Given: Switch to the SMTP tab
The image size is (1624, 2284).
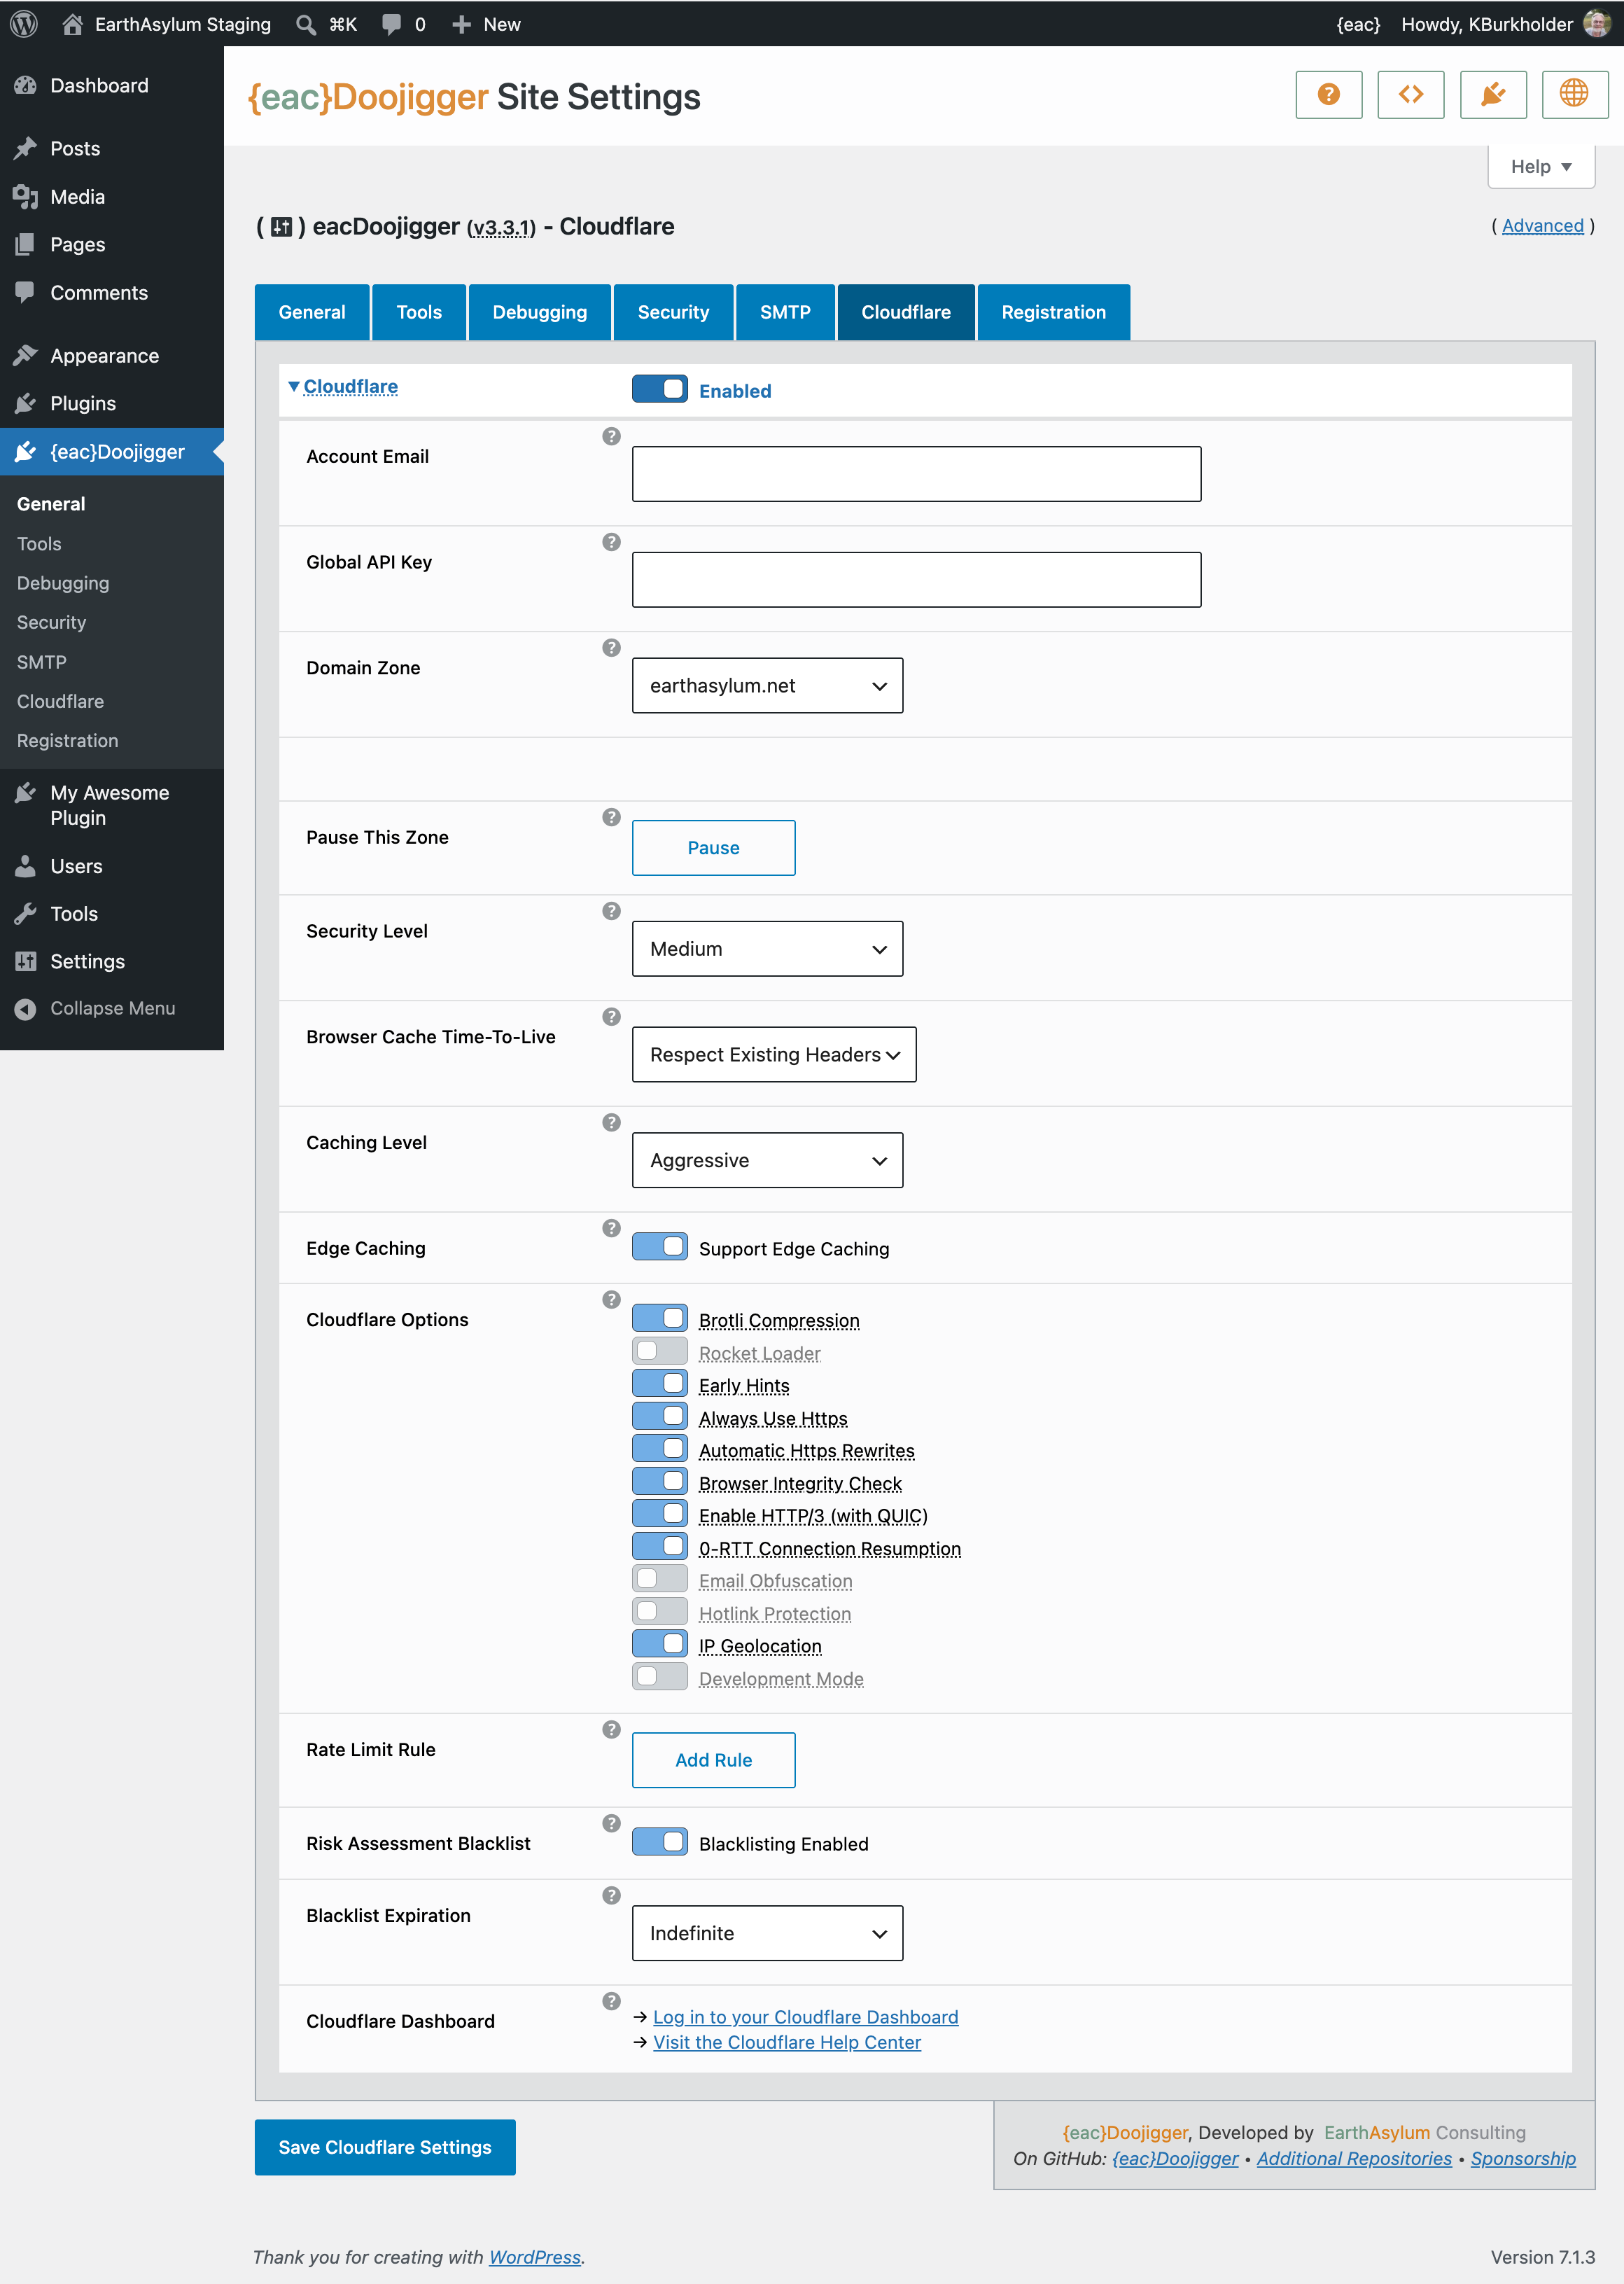Looking at the screenshot, I should pyautogui.click(x=785, y=313).
